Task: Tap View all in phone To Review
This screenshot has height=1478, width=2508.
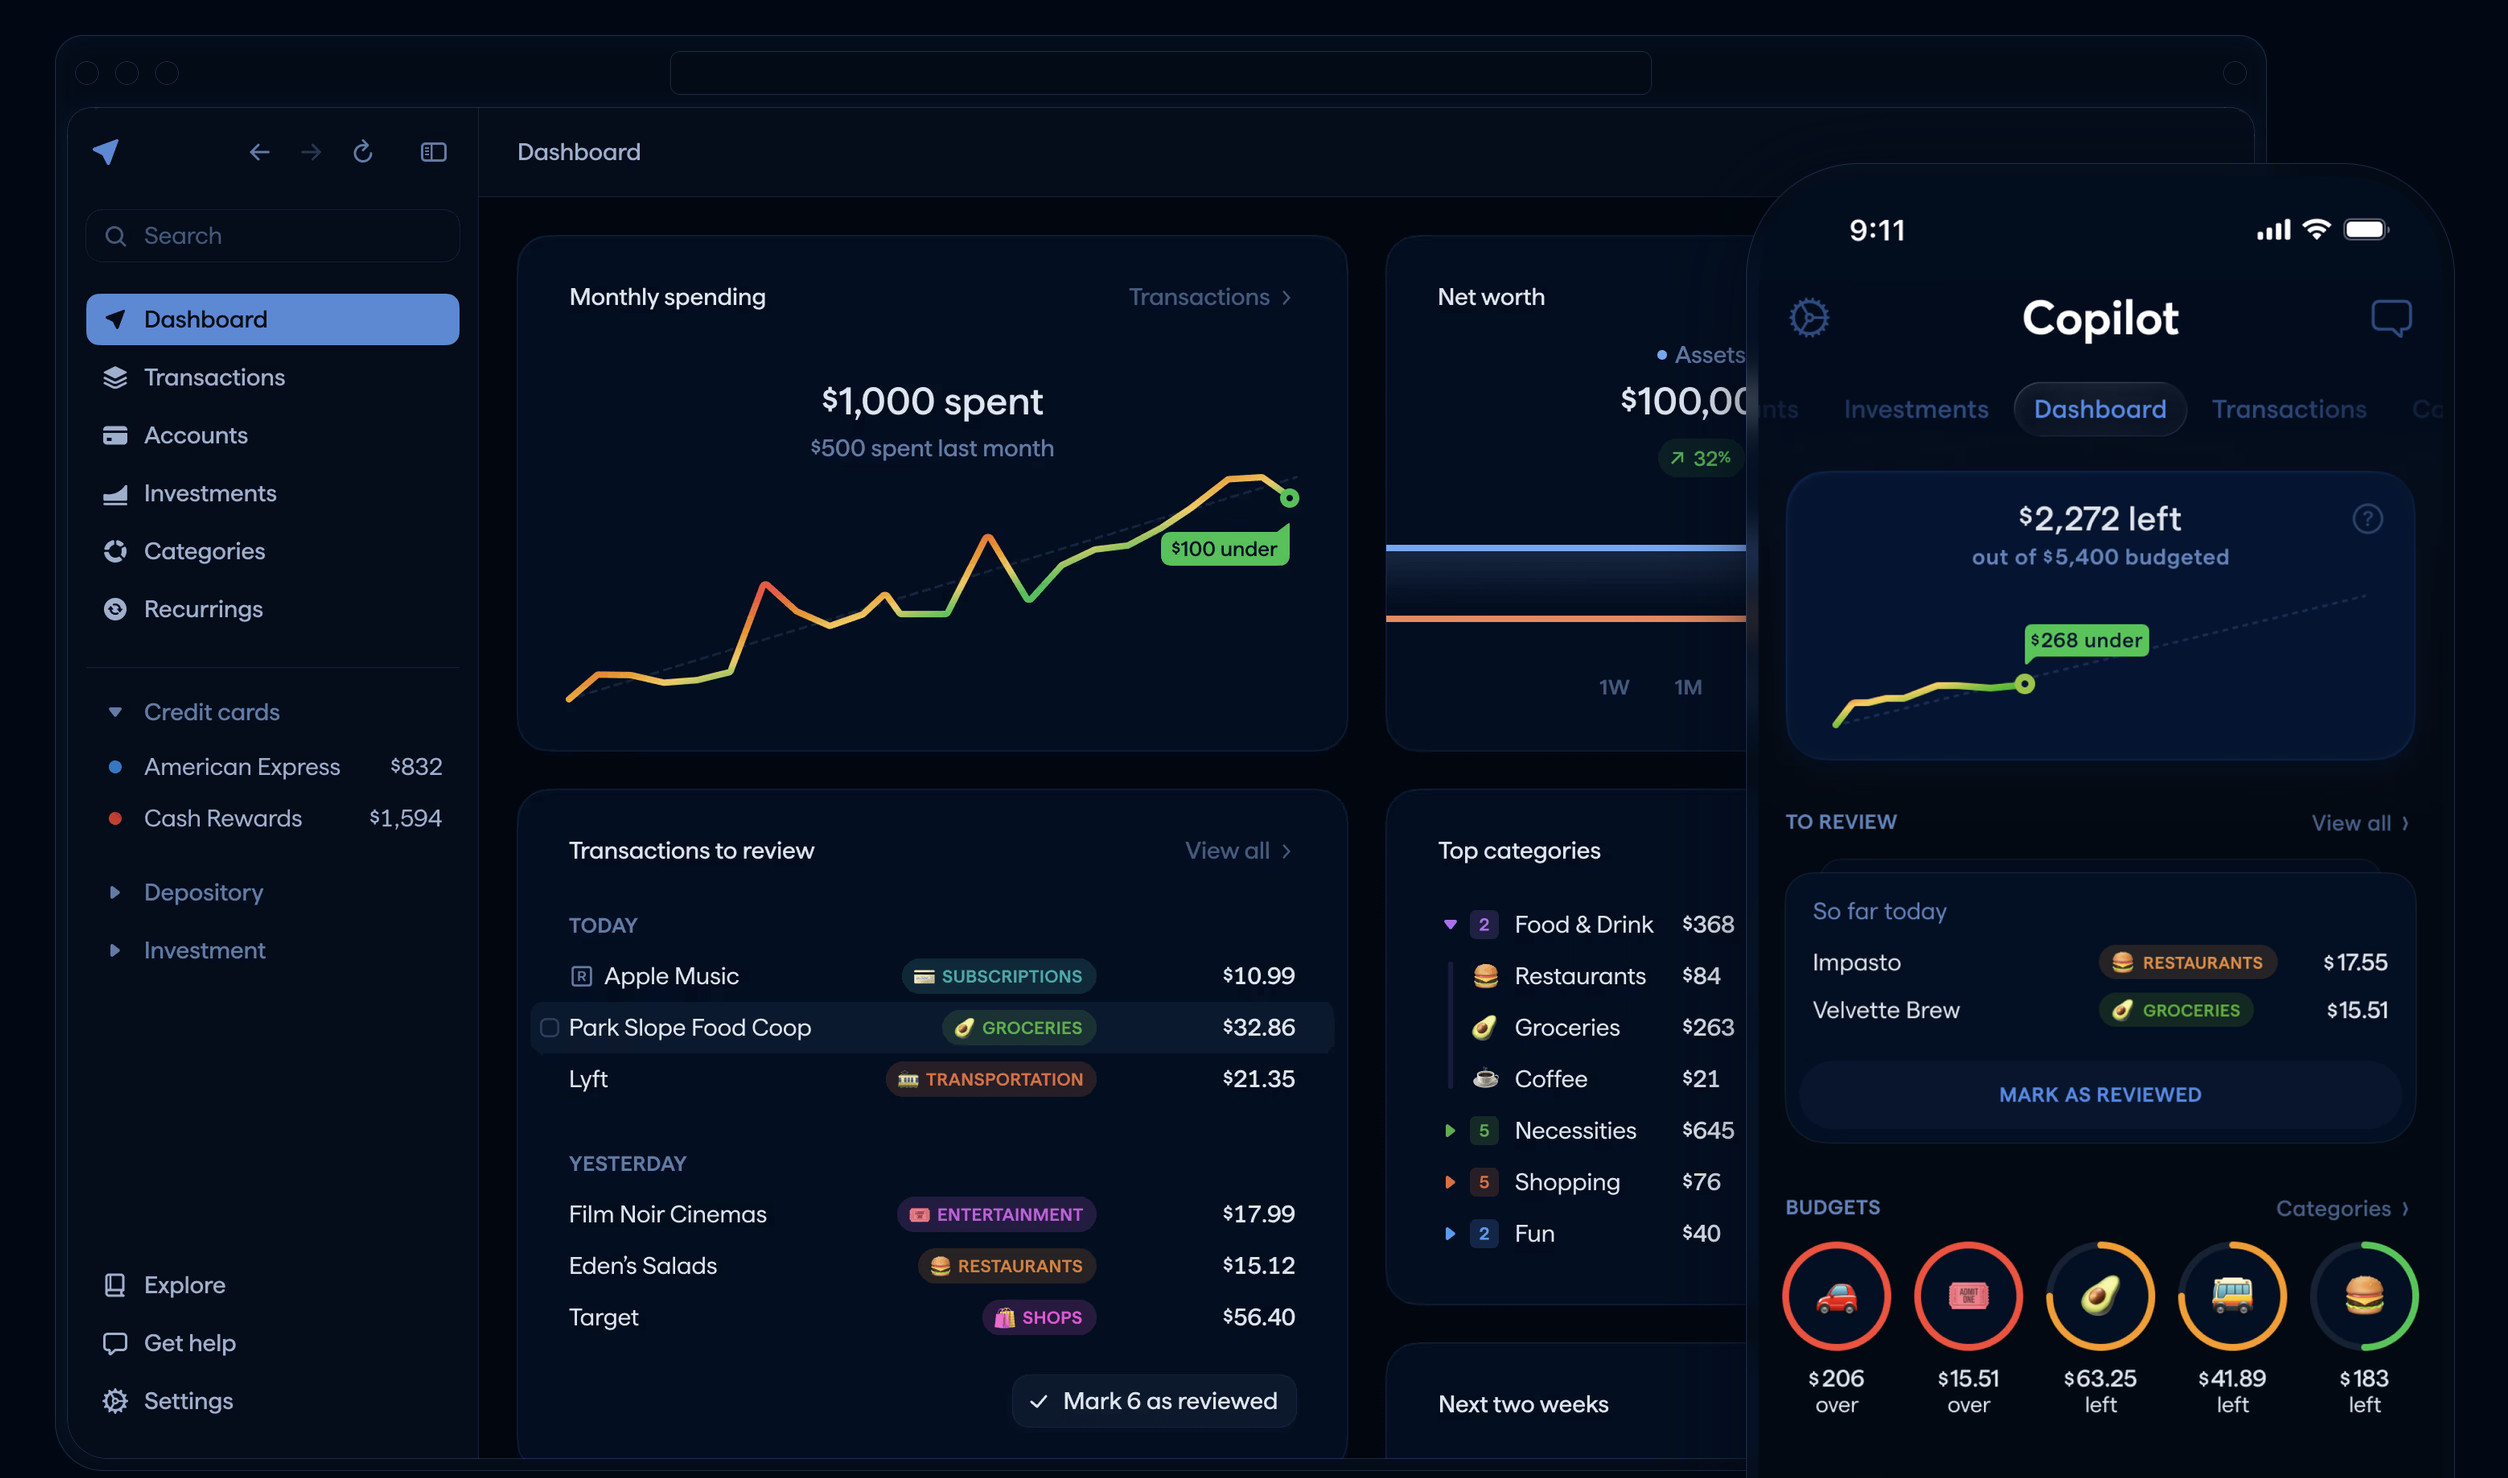Action: pyautogui.click(x=2360, y=823)
